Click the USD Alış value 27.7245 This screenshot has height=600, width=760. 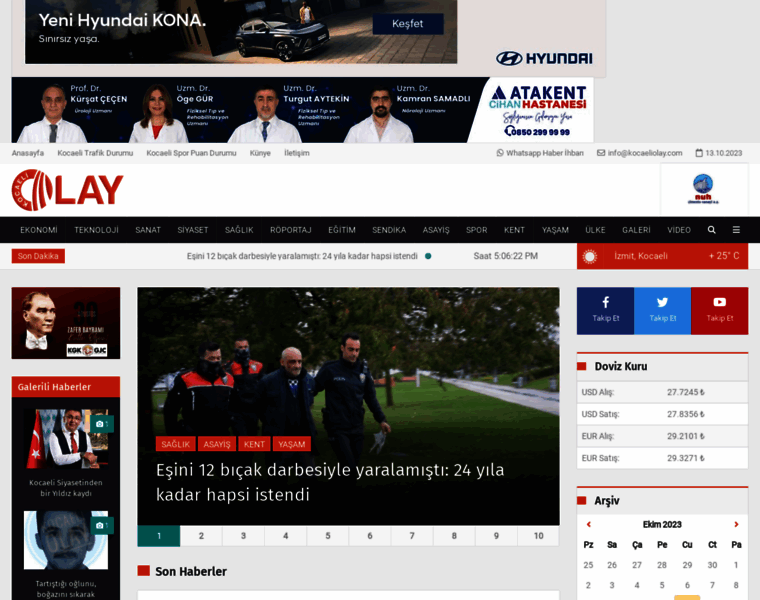coord(686,392)
